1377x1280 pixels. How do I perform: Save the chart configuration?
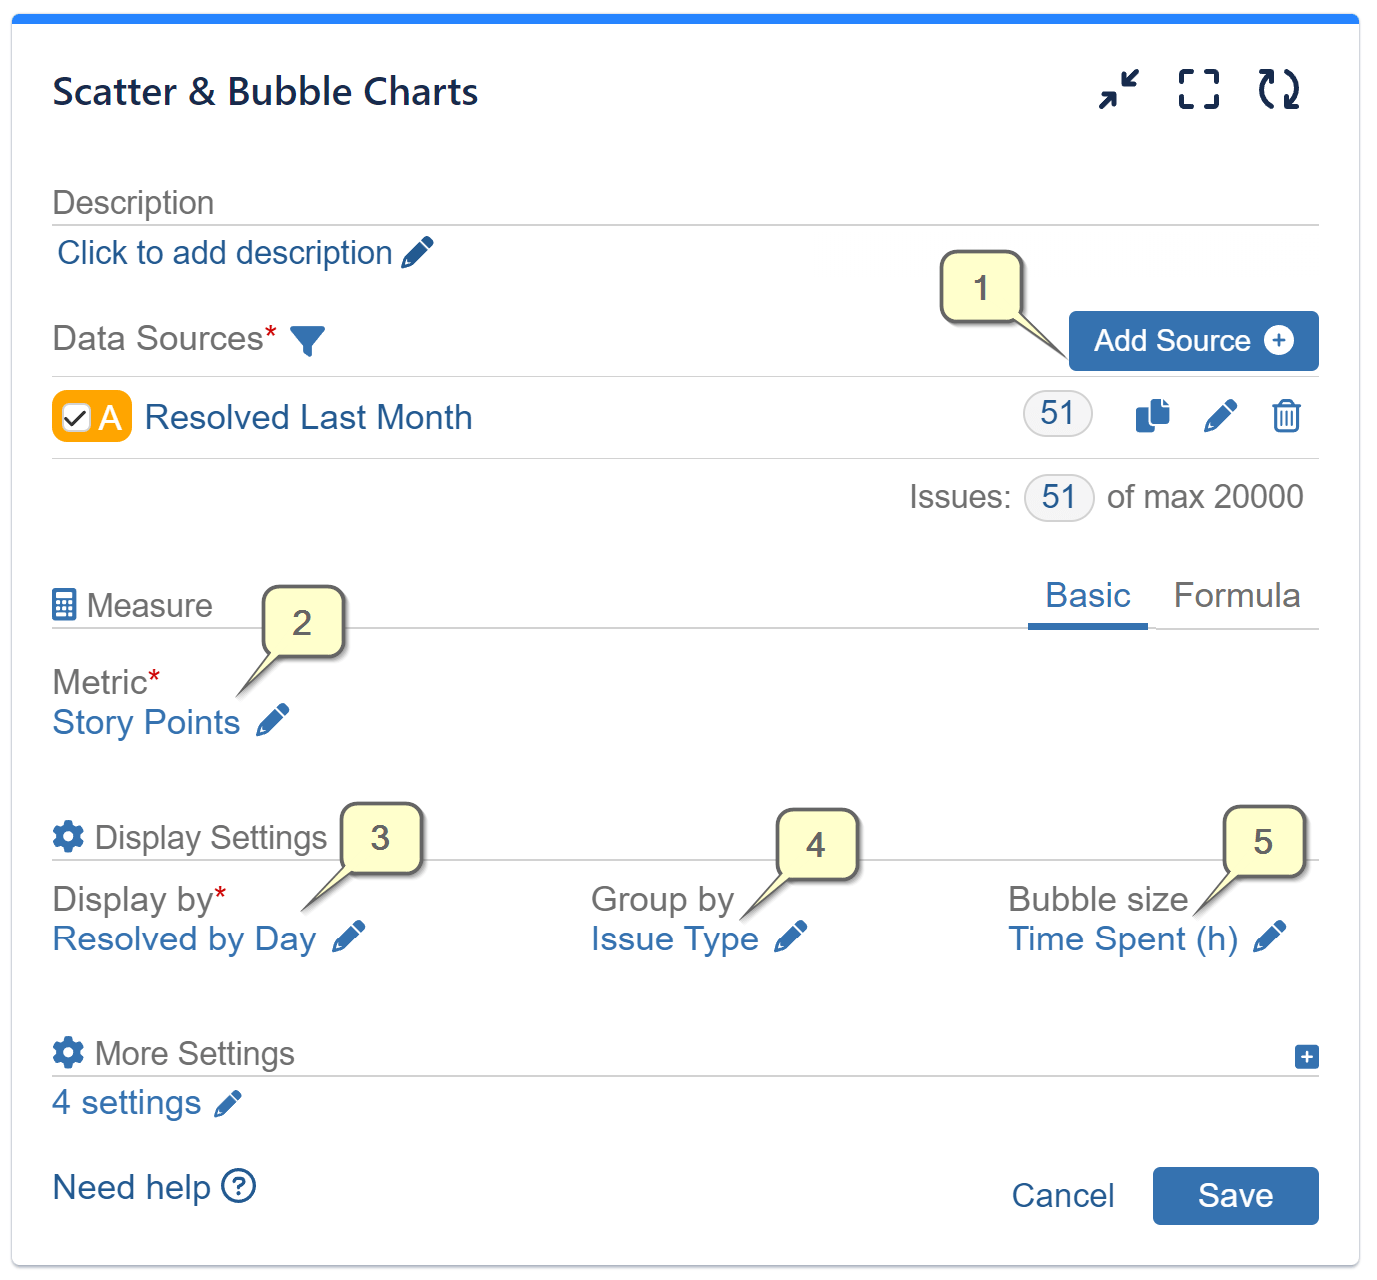1235,1196
